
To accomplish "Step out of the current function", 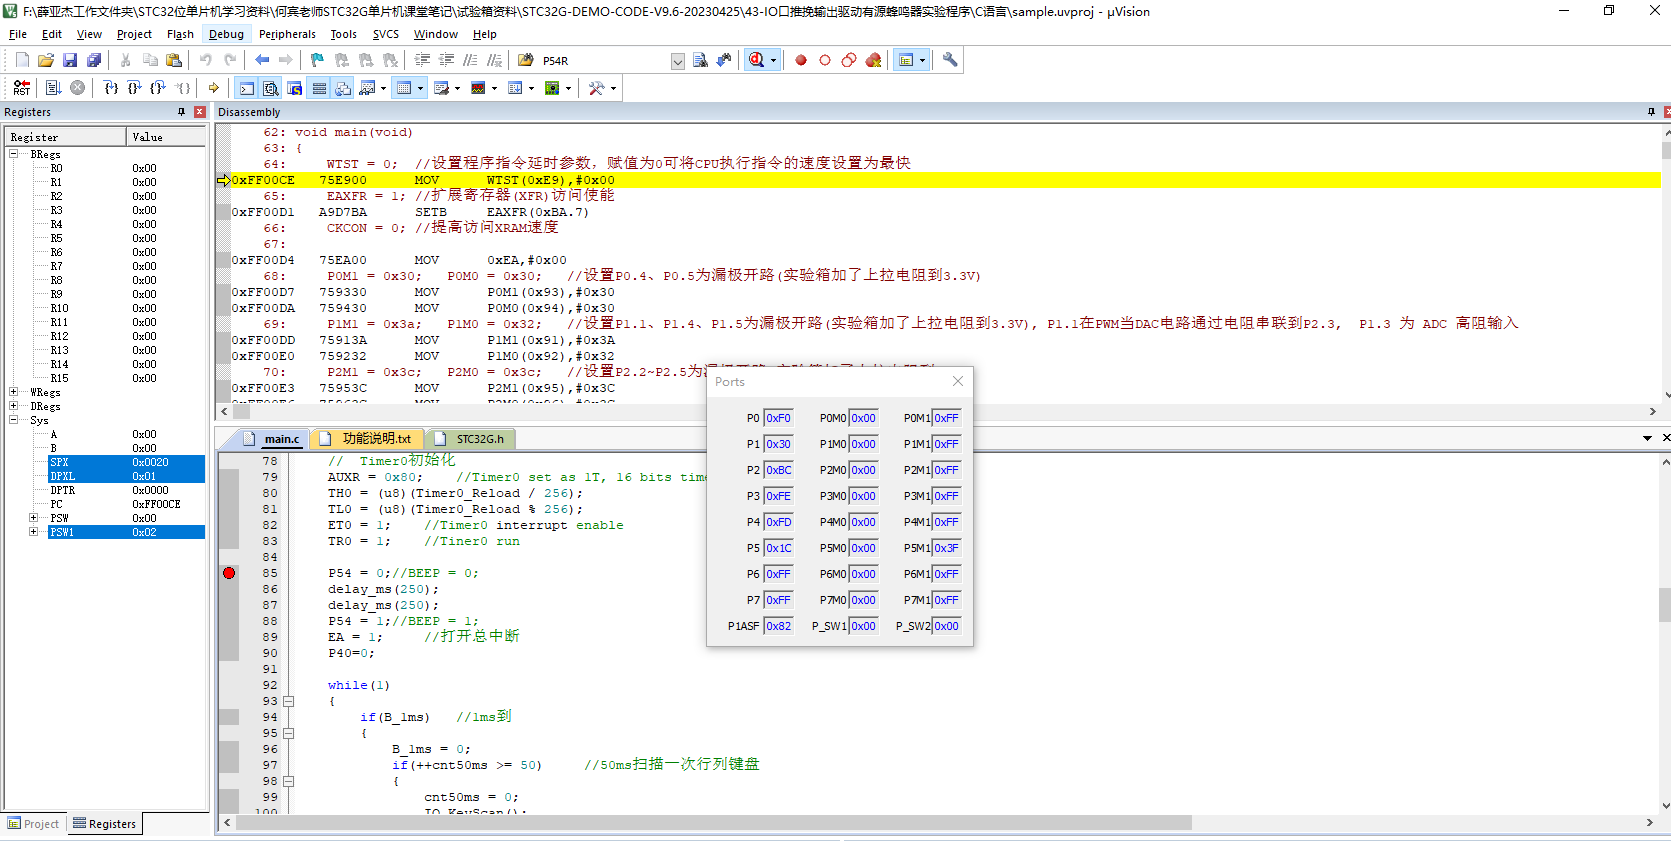I will (x=158, y=88).
